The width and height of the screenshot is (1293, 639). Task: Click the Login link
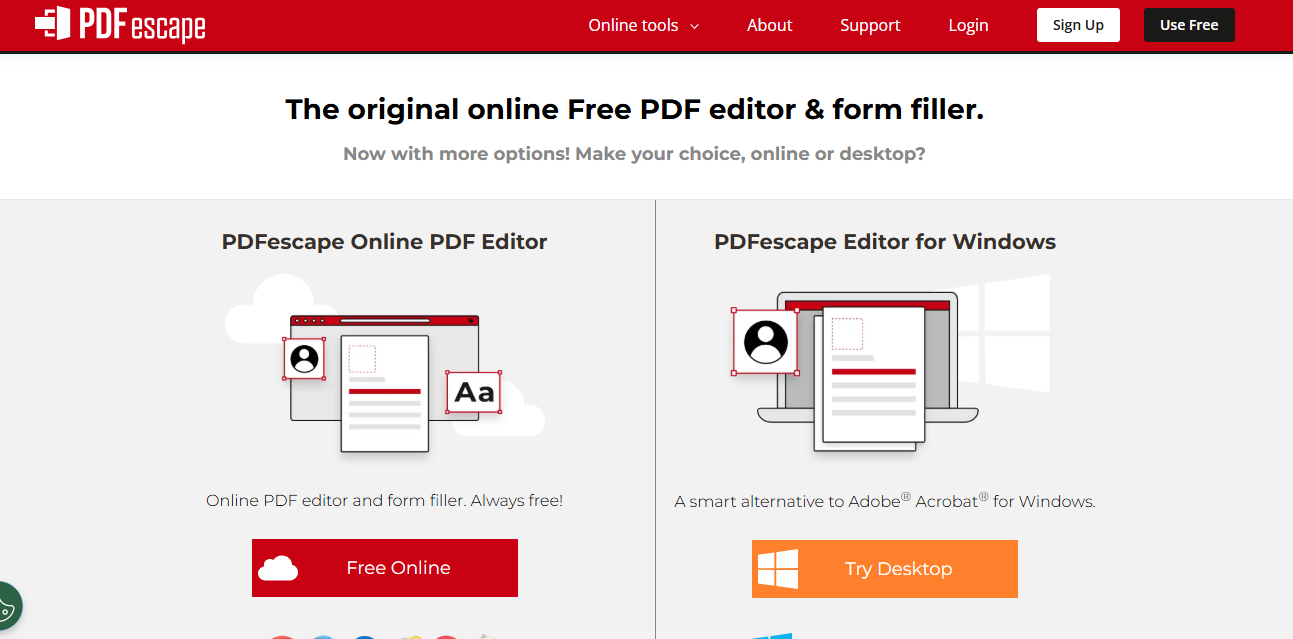point(968,25)
